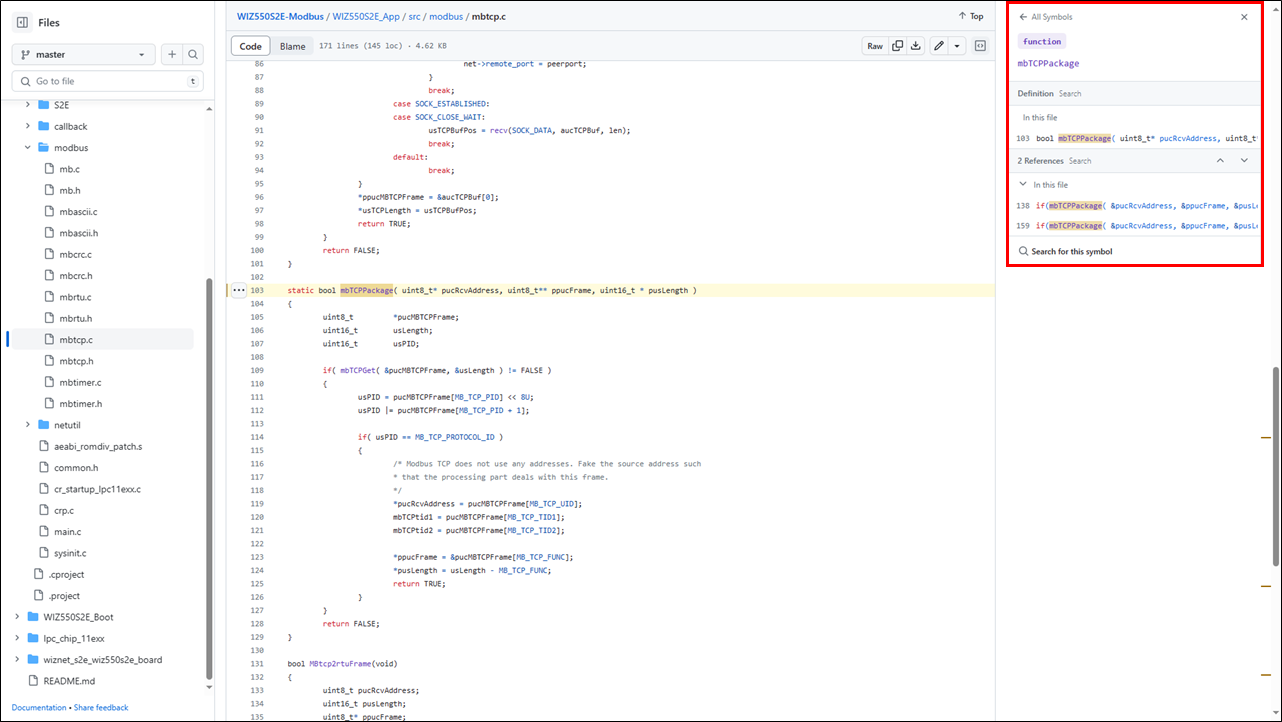Switch to the Blame tab
Viewport: 1282px width, 722px height.
pyautogui.click(x=292, y=46)
